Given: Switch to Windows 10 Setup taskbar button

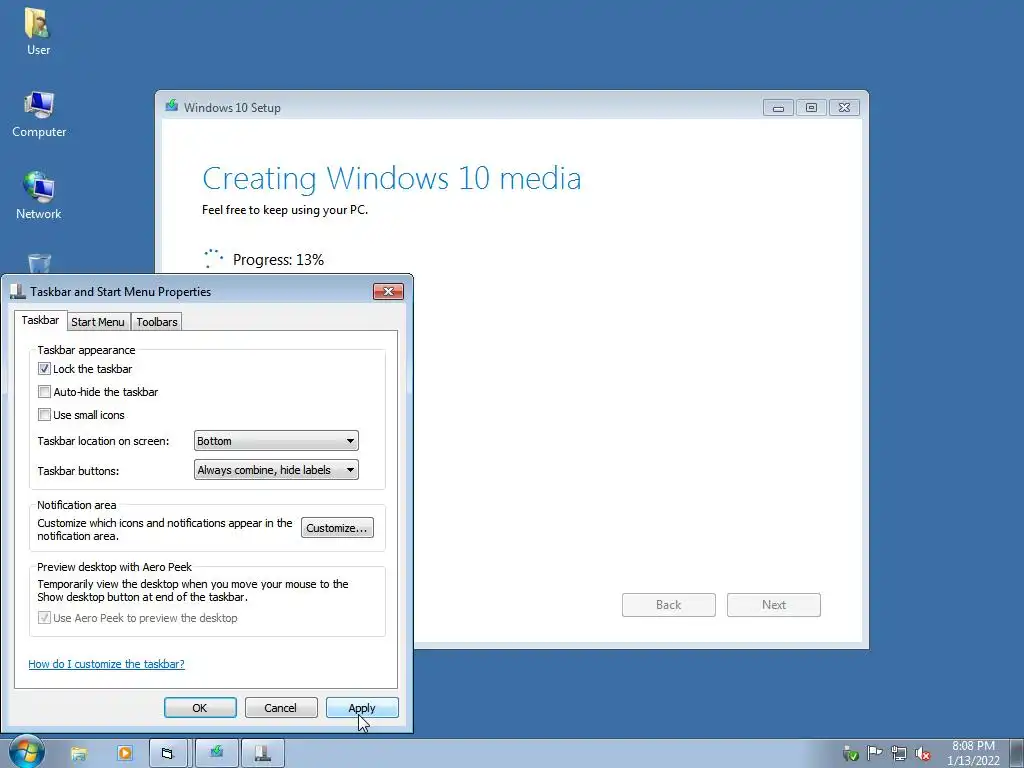Looking at the screenshot, I should [217, 754].
